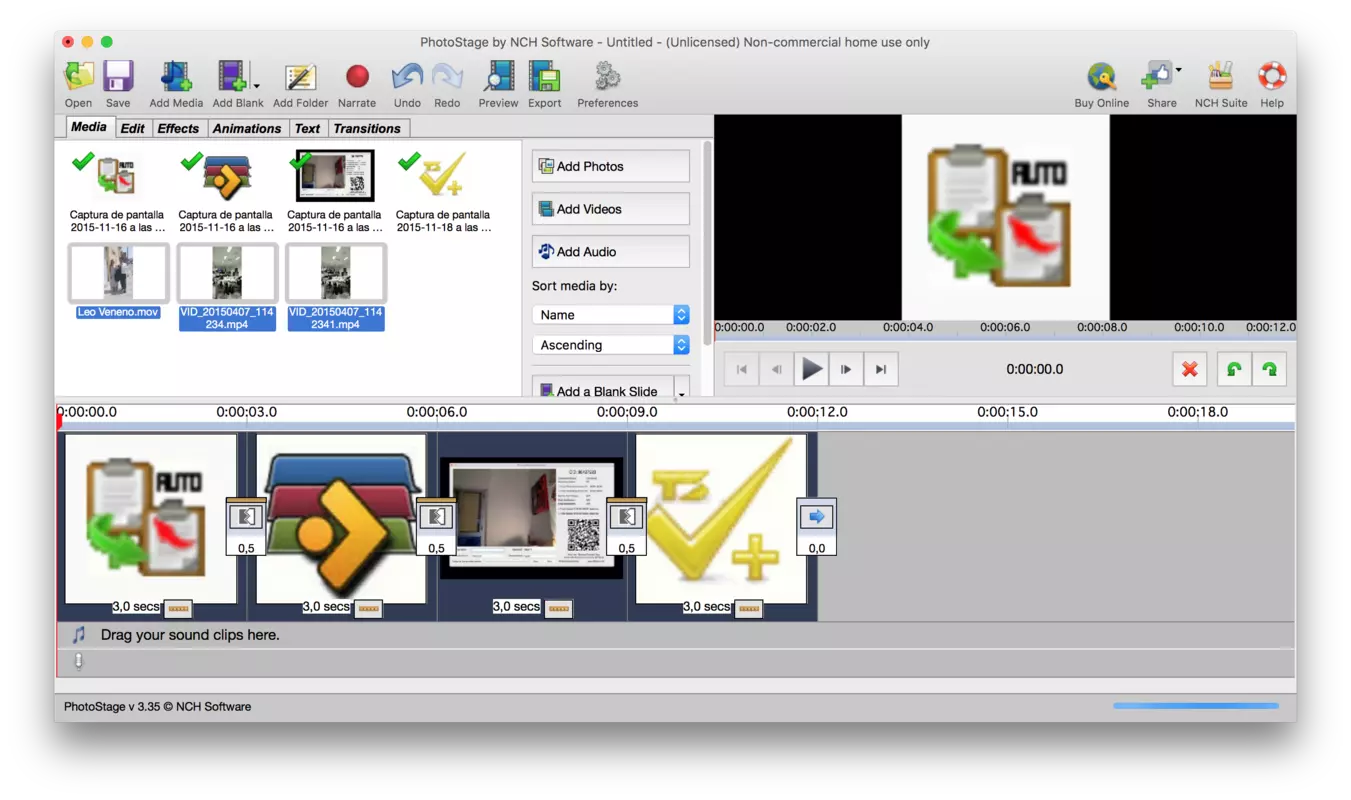Click the 0,5 transition duration after the first slide

246,548
